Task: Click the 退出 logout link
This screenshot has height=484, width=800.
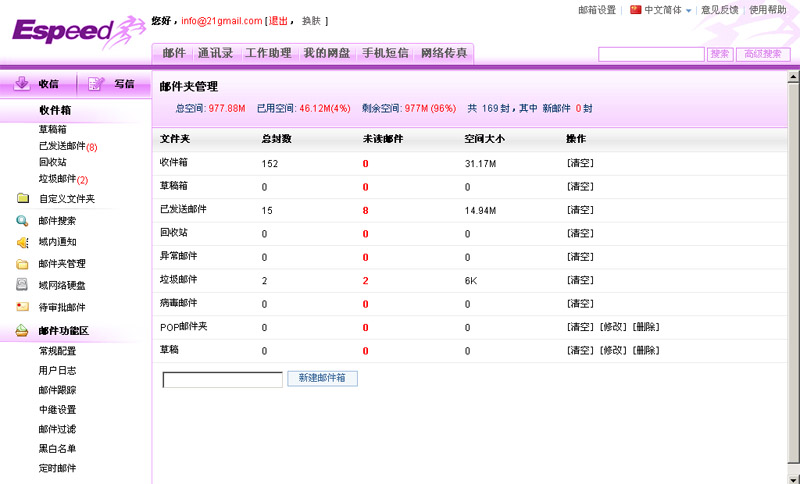Action: pos(280,21)
